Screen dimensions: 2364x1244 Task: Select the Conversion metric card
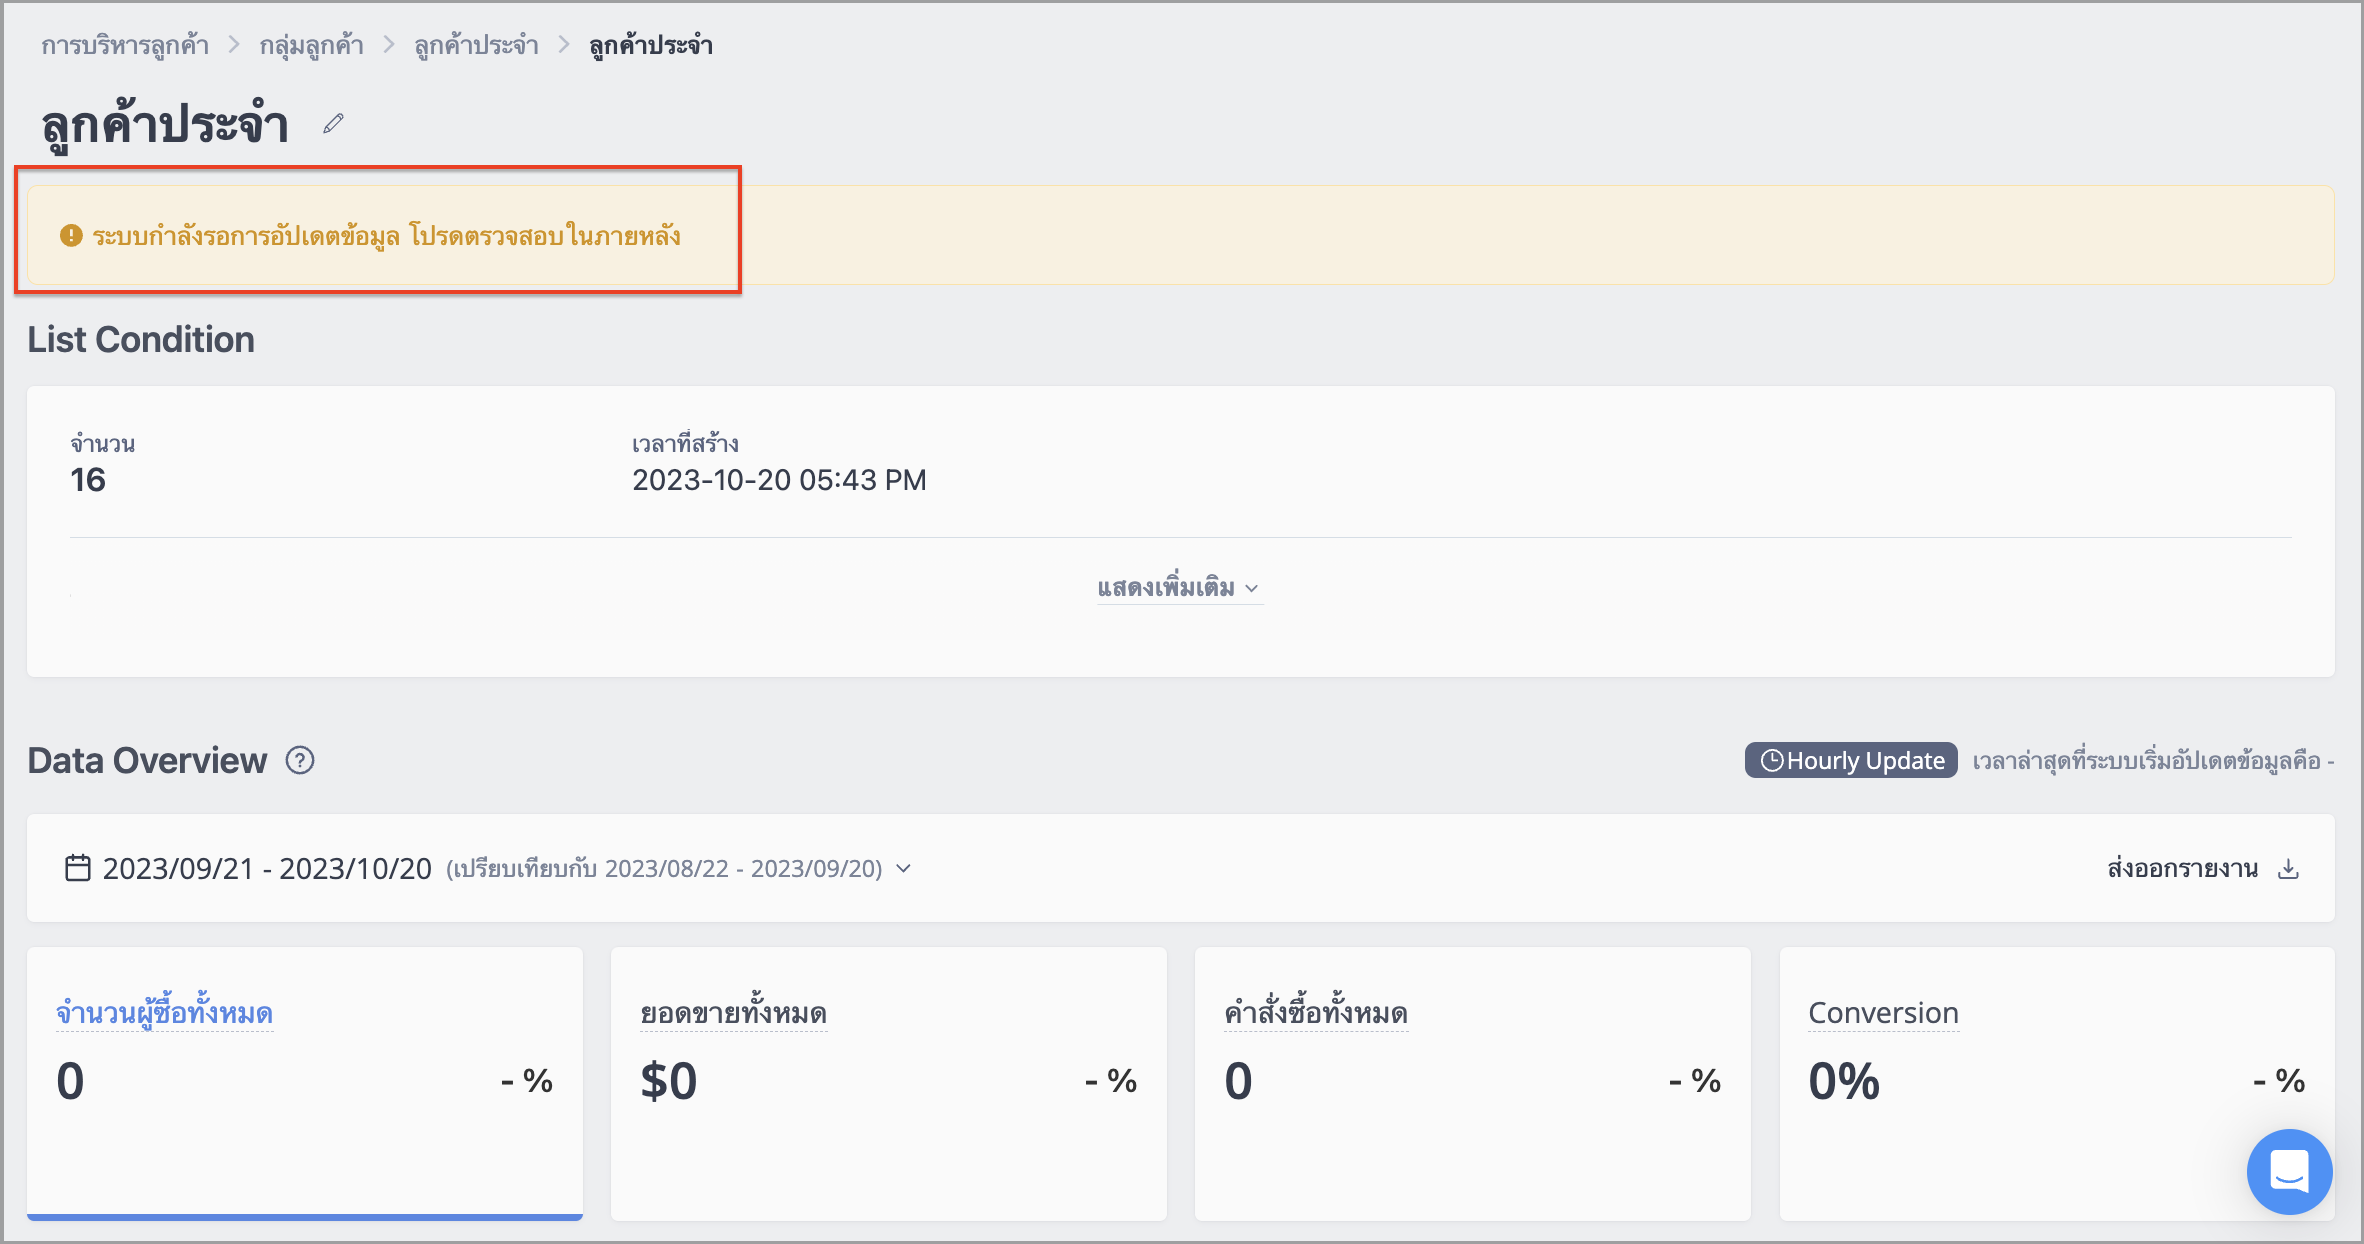2057,1083
